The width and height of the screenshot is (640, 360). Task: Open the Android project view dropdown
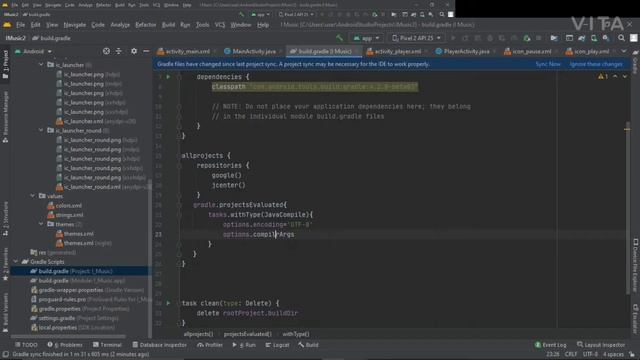(x=33, y=51)
